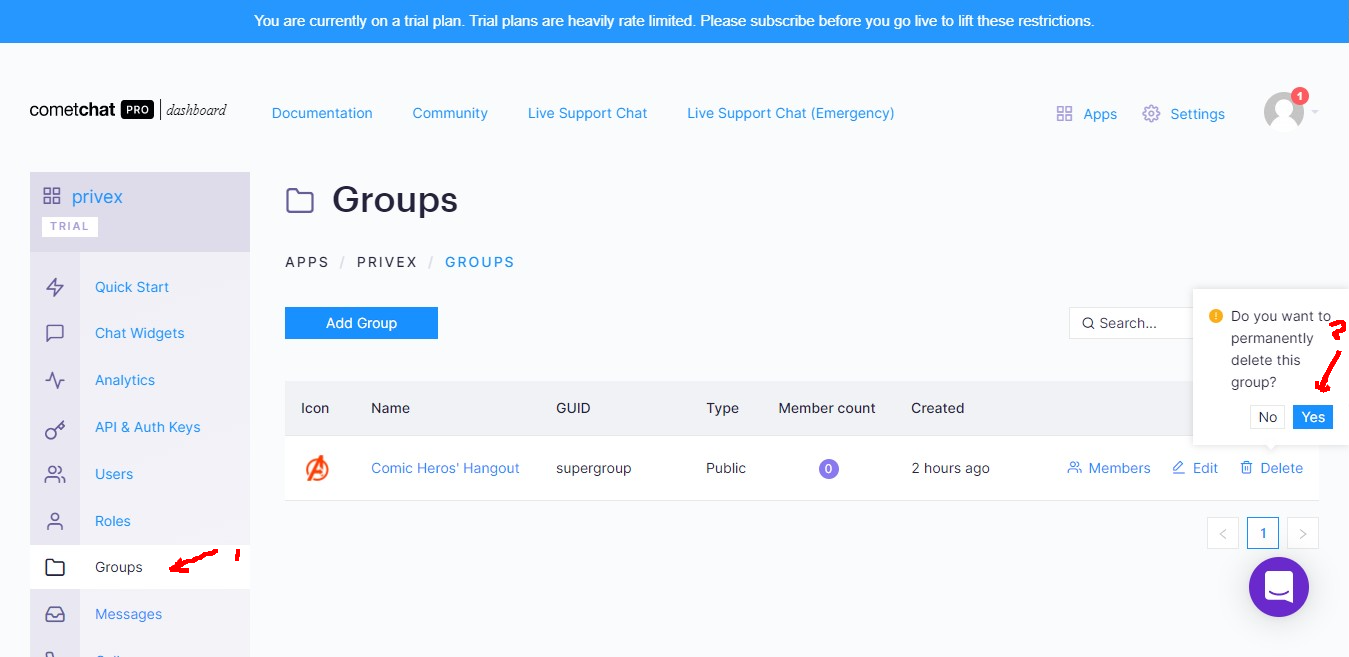This screenshot has height=657, width=1349.
Task: Click the Analytics pulse icon
Action: (x=55, y=380)
